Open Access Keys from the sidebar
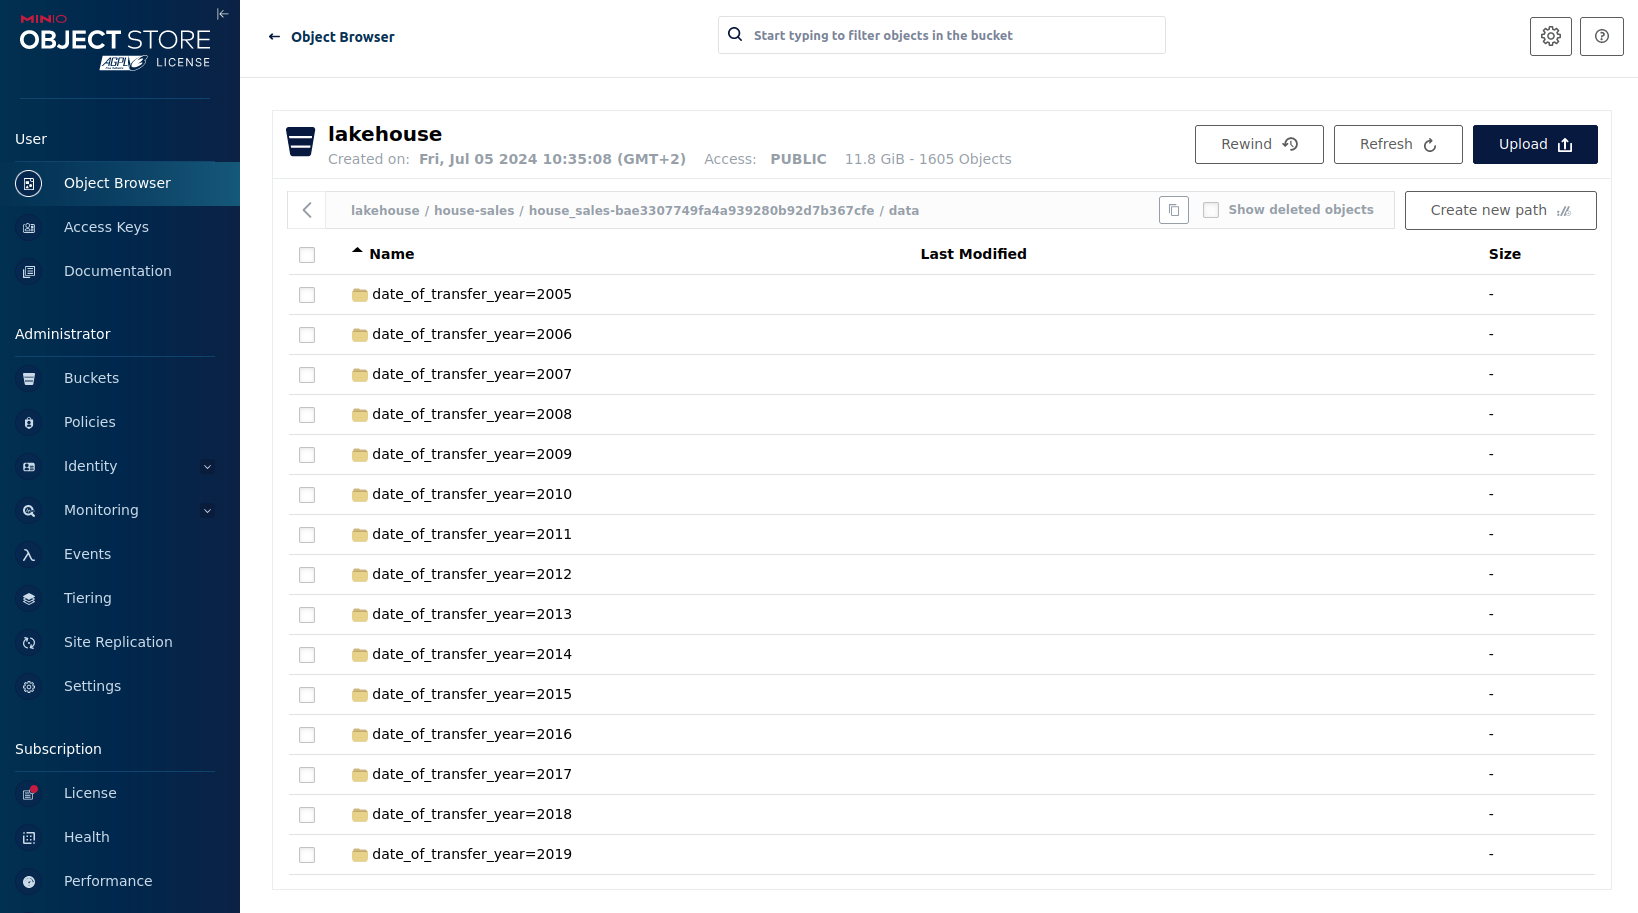The width and height of the screenshot is (1638, 913). point(106,227)
